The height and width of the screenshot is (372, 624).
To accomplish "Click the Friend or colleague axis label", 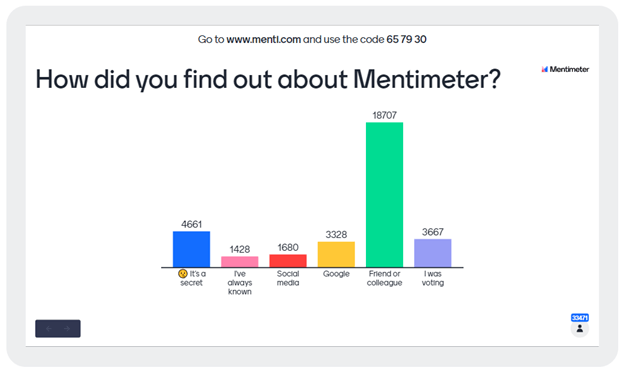I will 384,278.
